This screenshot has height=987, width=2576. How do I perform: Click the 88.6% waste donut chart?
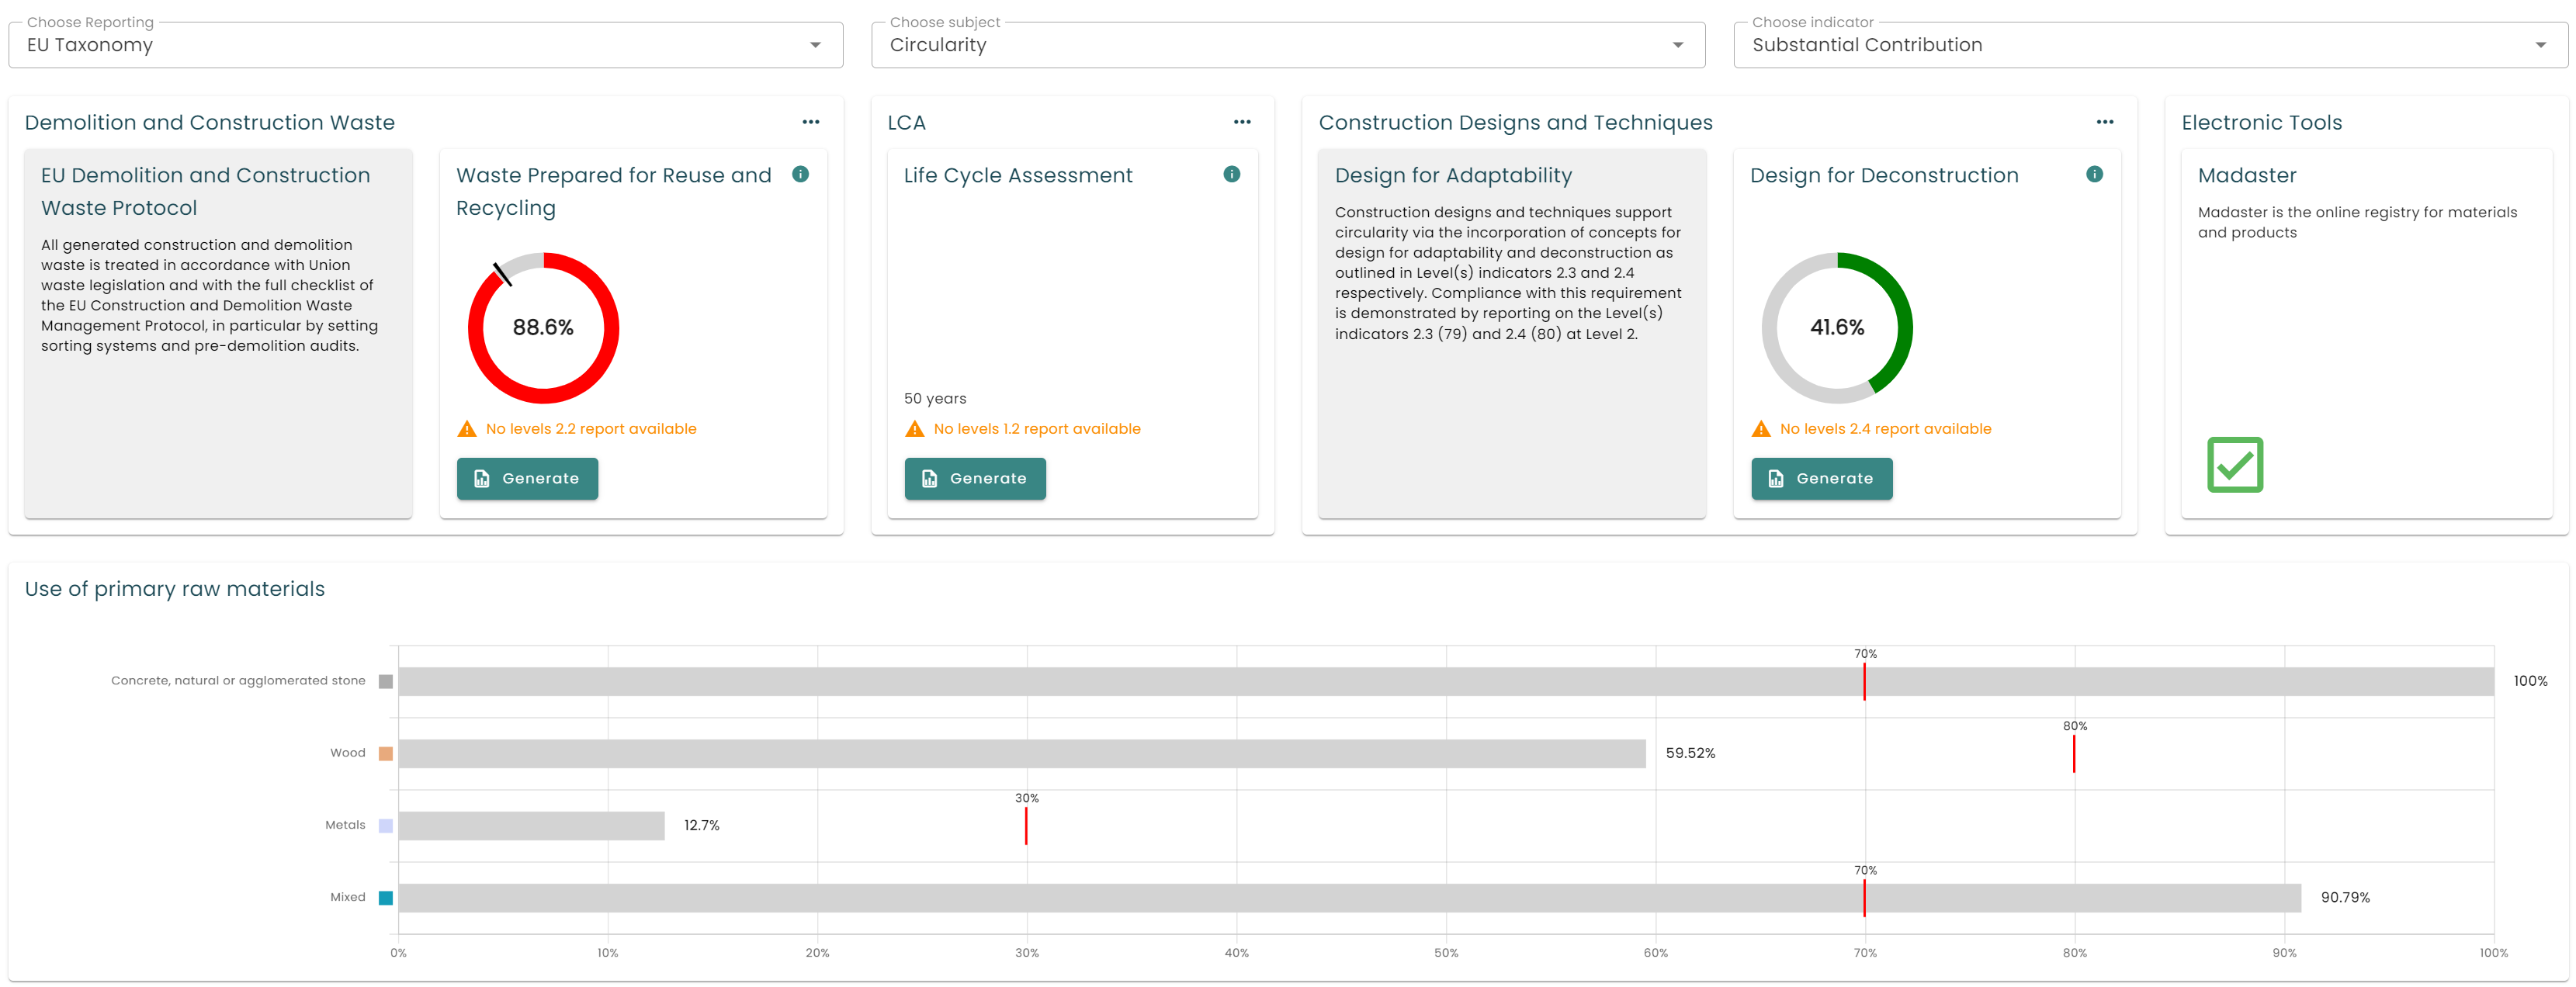[543, 328]
